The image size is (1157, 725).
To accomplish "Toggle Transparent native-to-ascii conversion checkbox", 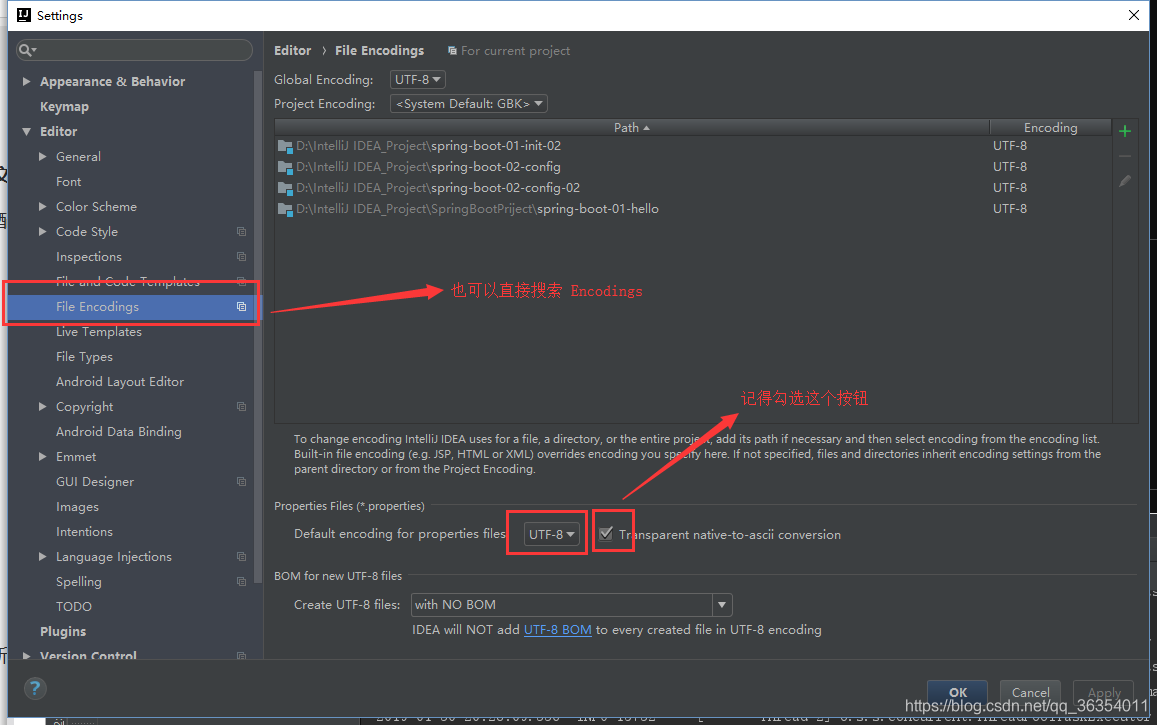I will pos(606,533).
